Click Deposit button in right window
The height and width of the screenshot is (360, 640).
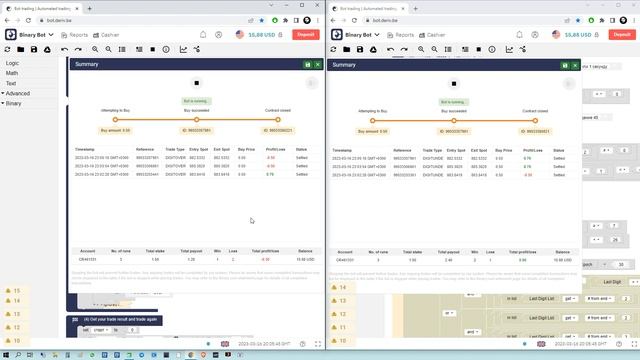coord(622,35)
